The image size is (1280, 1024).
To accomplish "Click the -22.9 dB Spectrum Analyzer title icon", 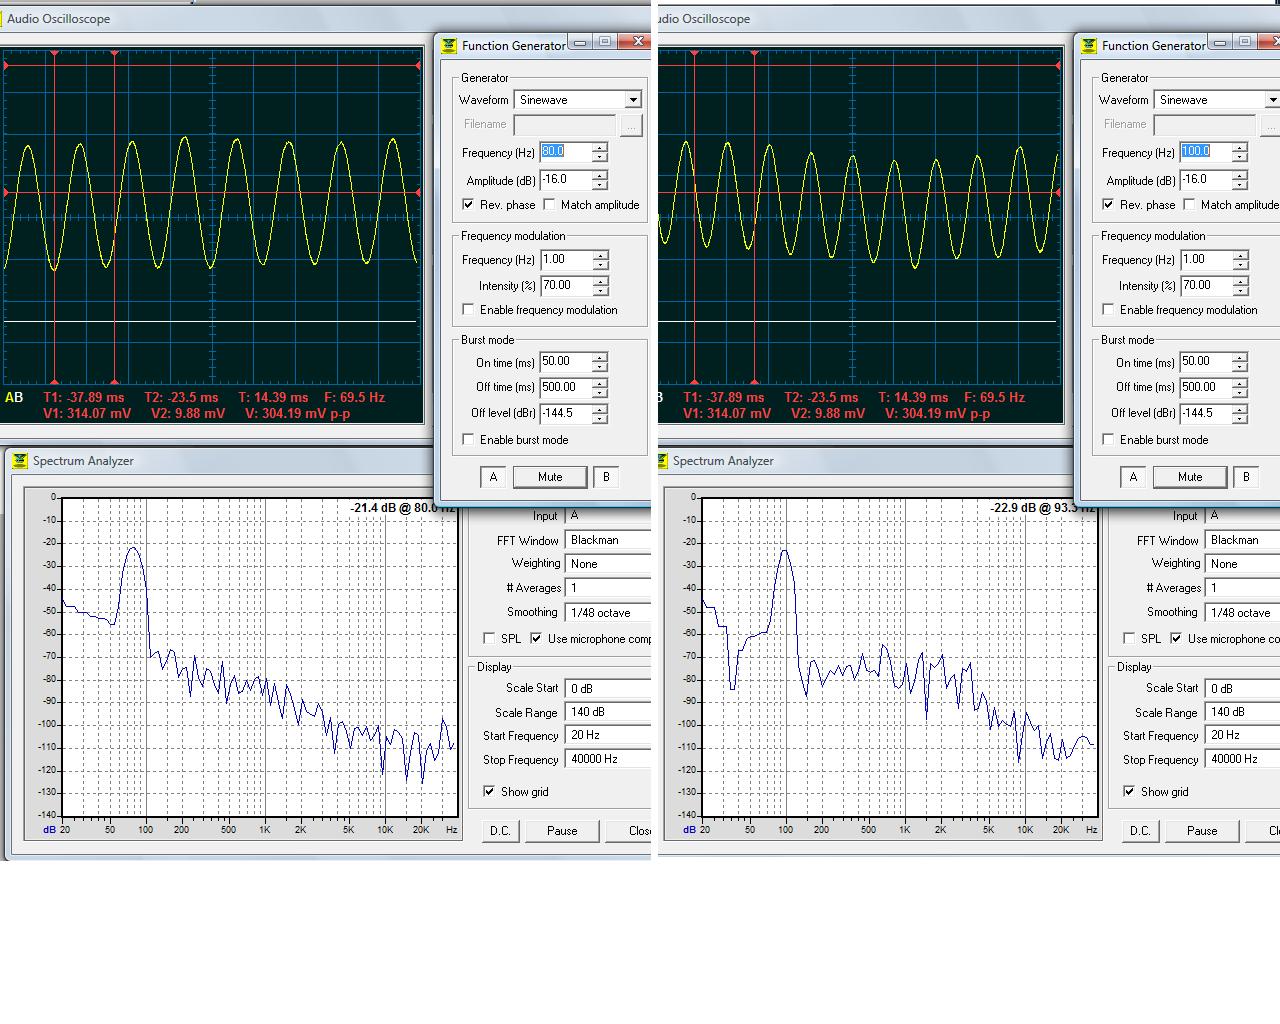I will tap(661, 461).
